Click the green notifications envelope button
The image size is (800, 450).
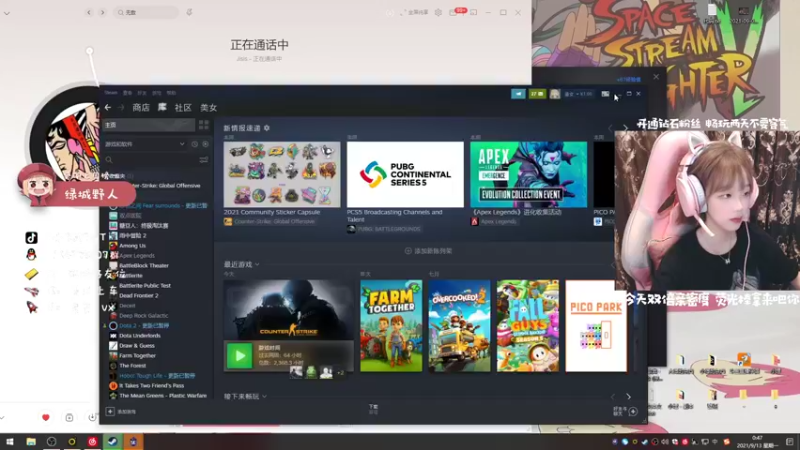click(537, 94)
